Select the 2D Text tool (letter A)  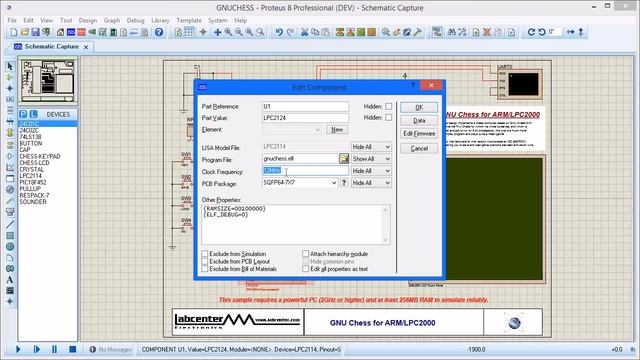point(10,280)
